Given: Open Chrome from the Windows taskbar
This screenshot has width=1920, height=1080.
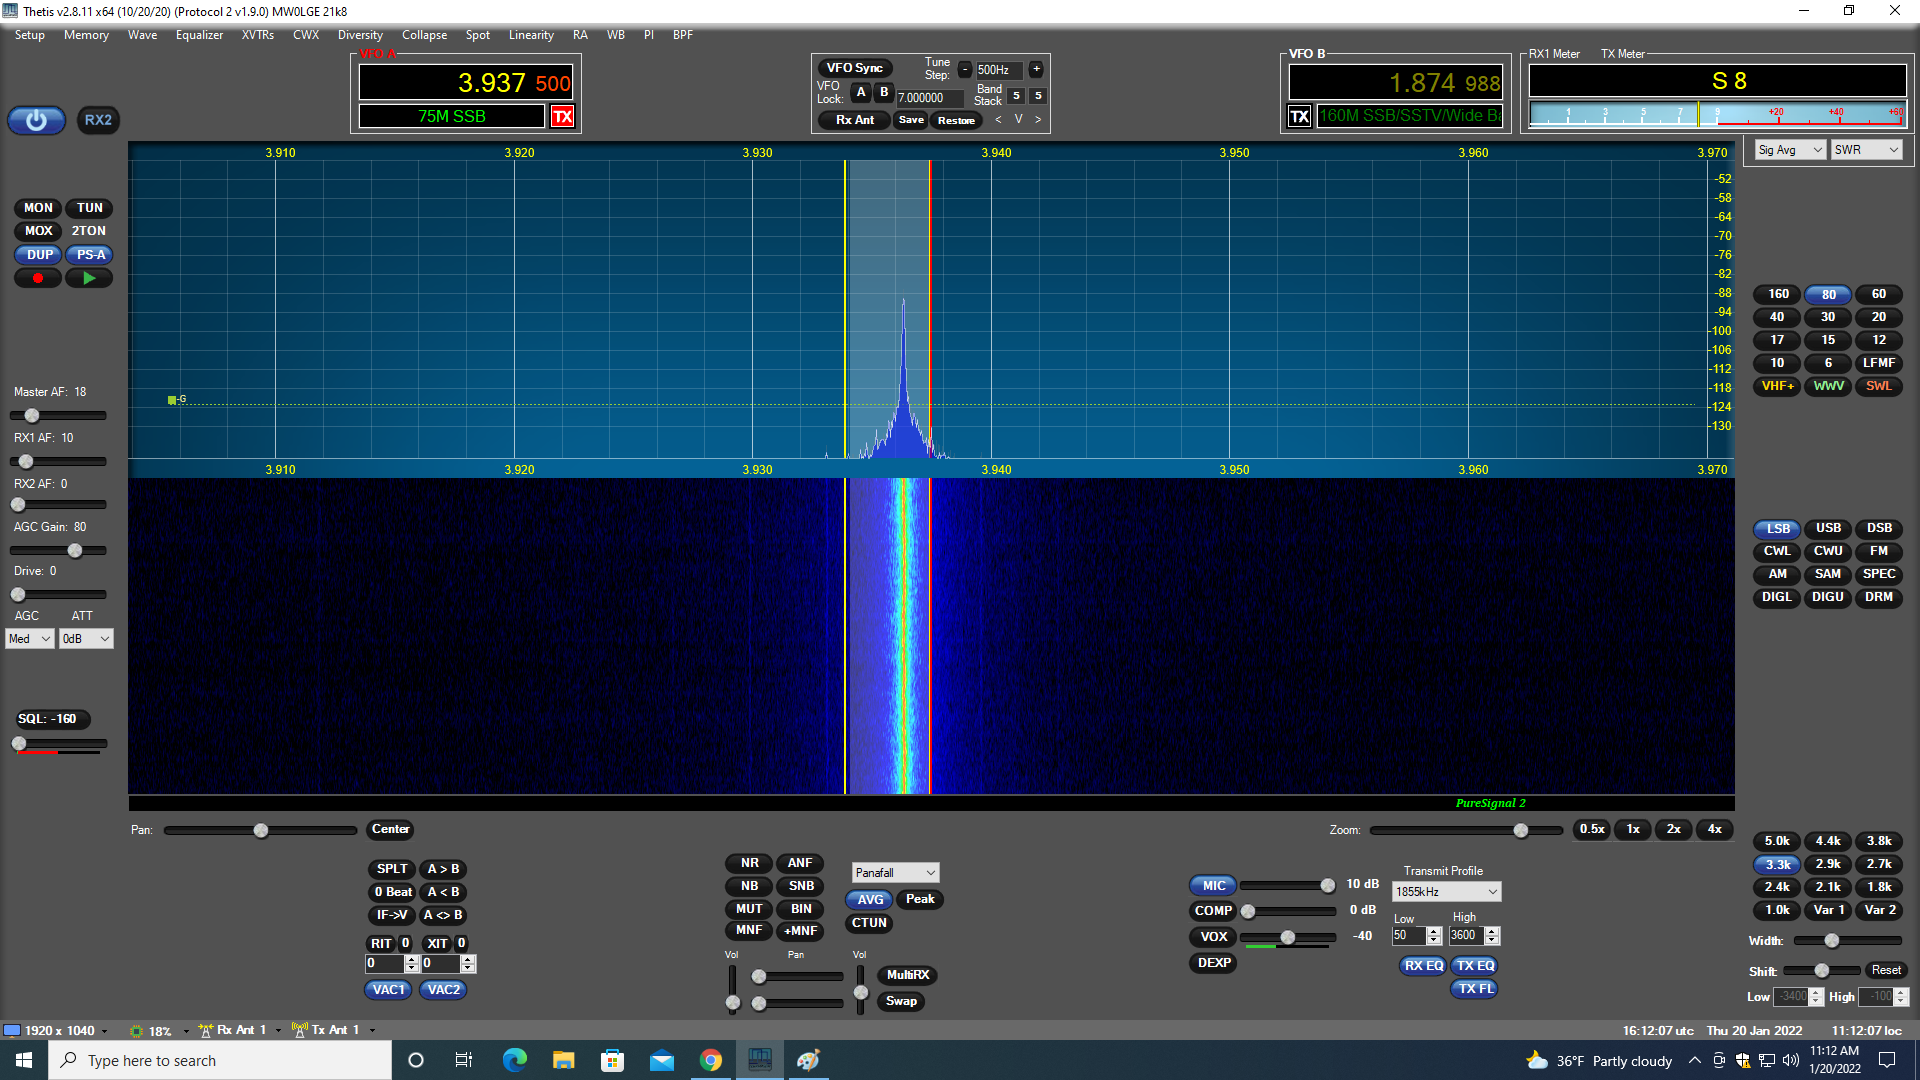Looking at the screenshot, I should click(710, 1060).
